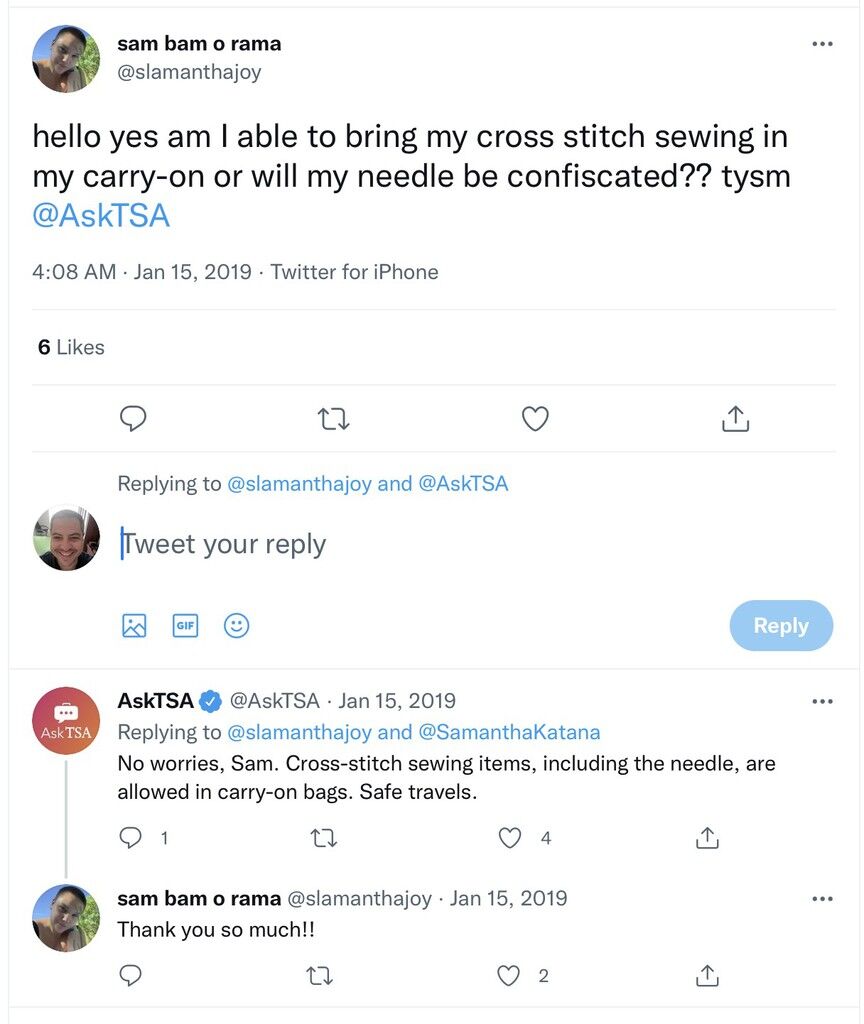Open more options on the main tweet
The width and height of the screenshot is (864, 1024).
pyautogui.click(x=822, y=44)
